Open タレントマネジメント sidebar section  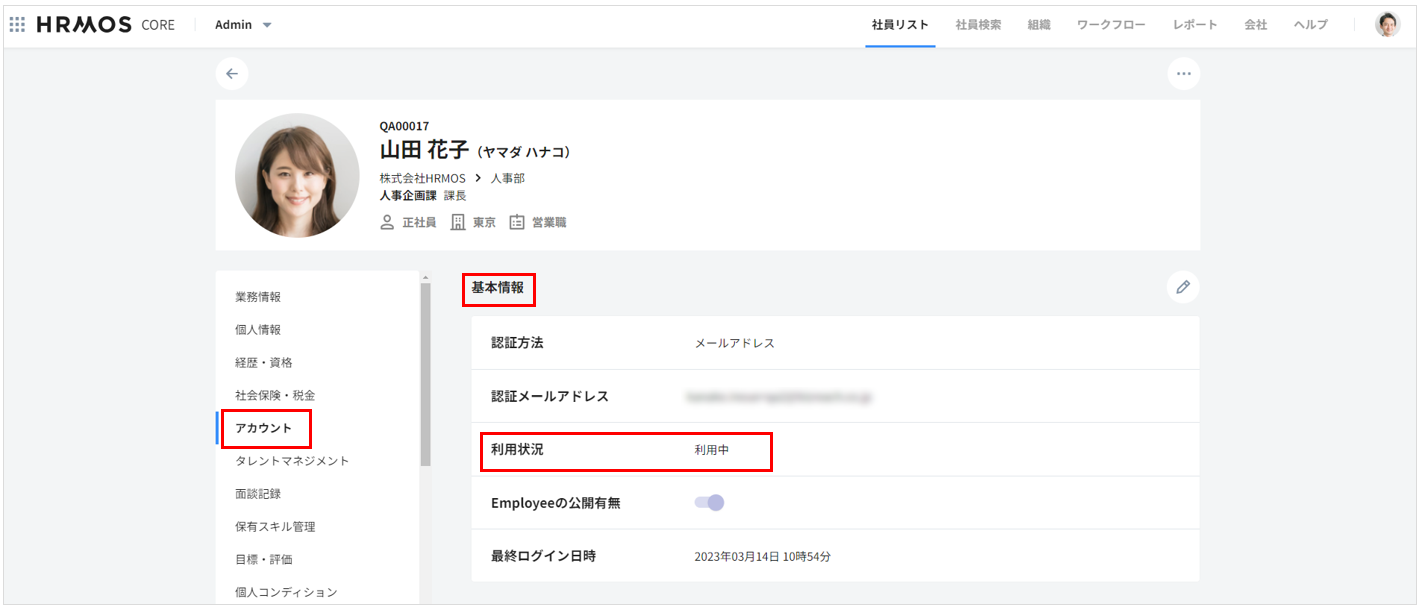pos(292,461)
